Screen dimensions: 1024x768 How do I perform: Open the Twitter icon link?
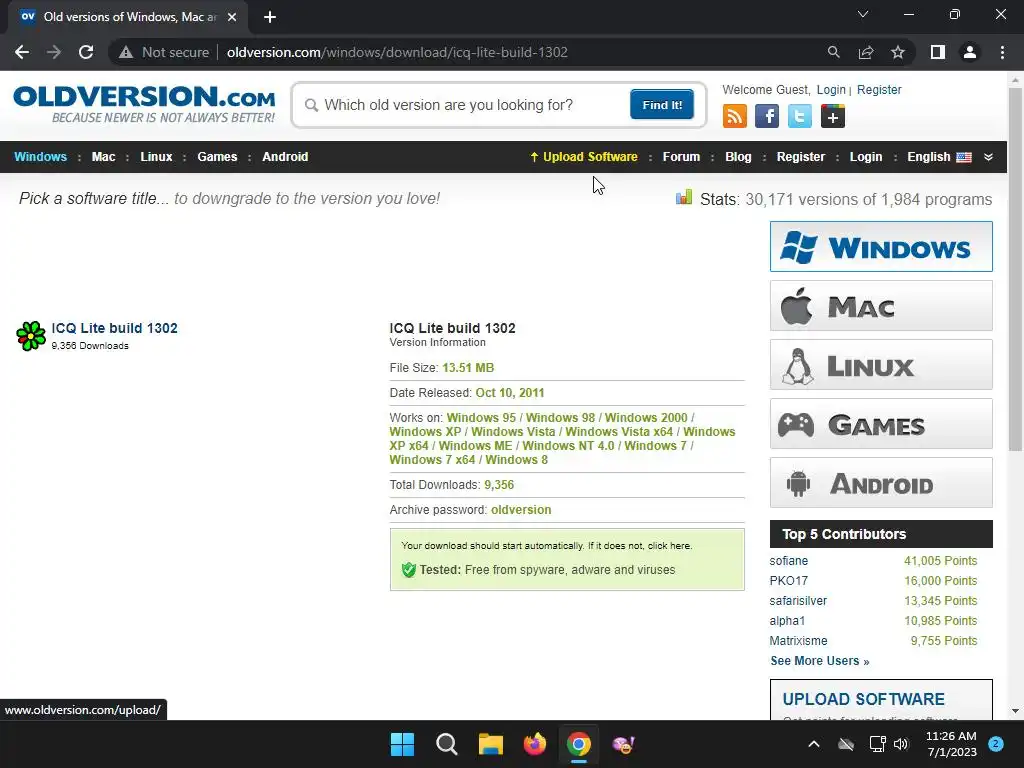[799, 116]
